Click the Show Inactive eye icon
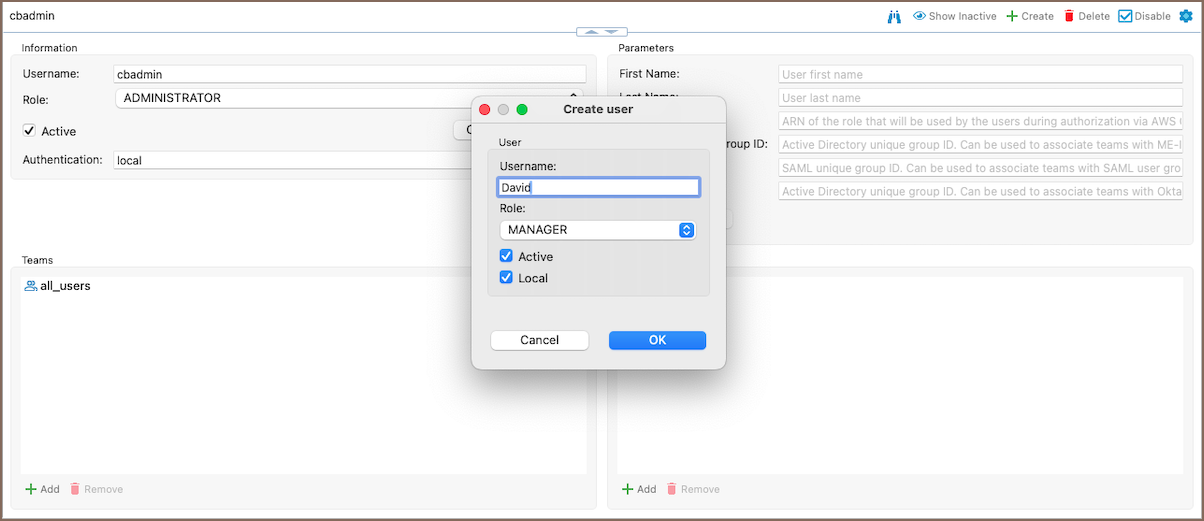 pos(919,16)
